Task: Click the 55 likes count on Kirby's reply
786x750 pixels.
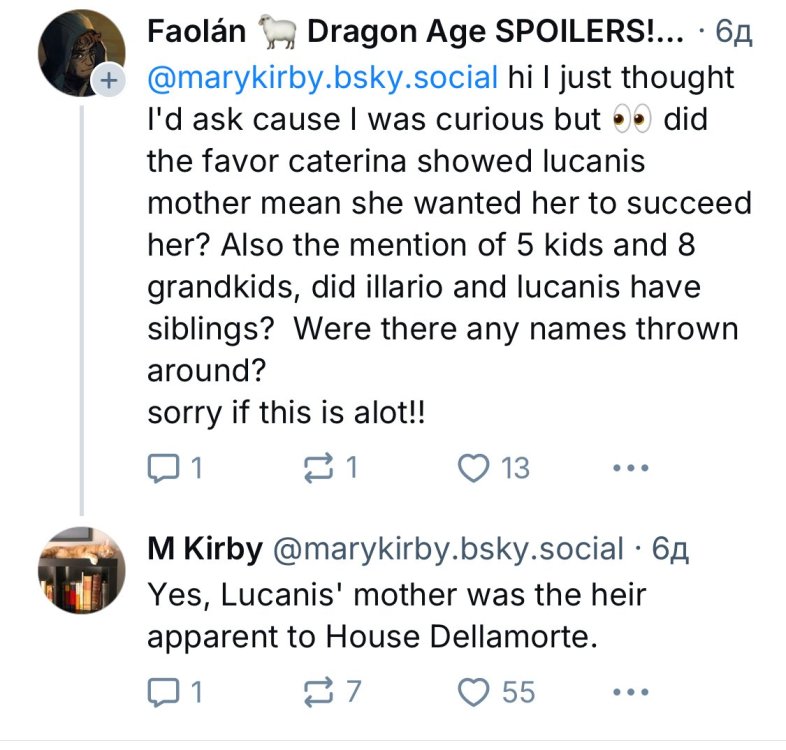Action: coord(518,691)
